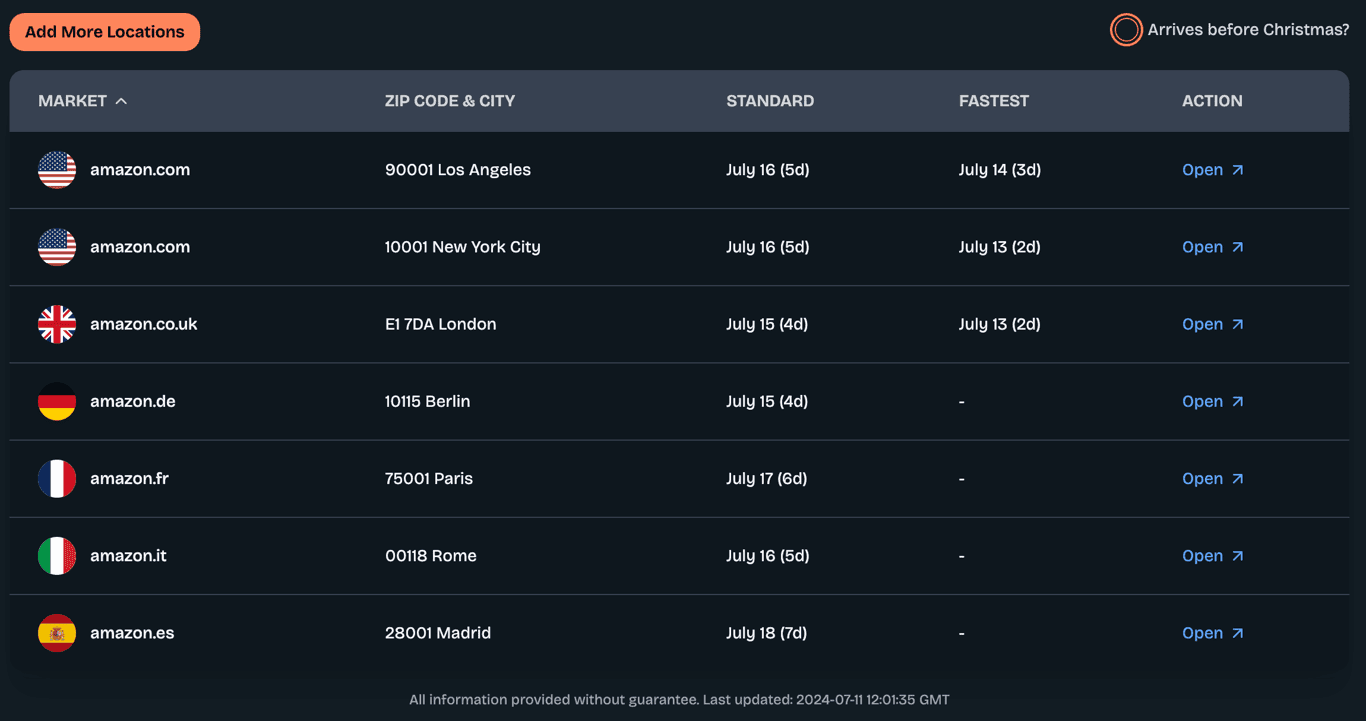Select the amazon.it market name
The image size is (1366, 721).
pos(128,556)
